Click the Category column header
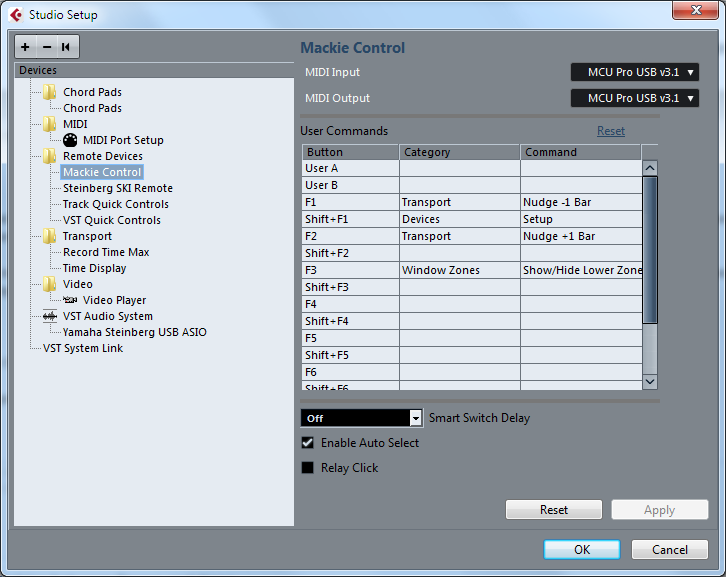Viewport: 726px width, 577px height. click(459, 152)
